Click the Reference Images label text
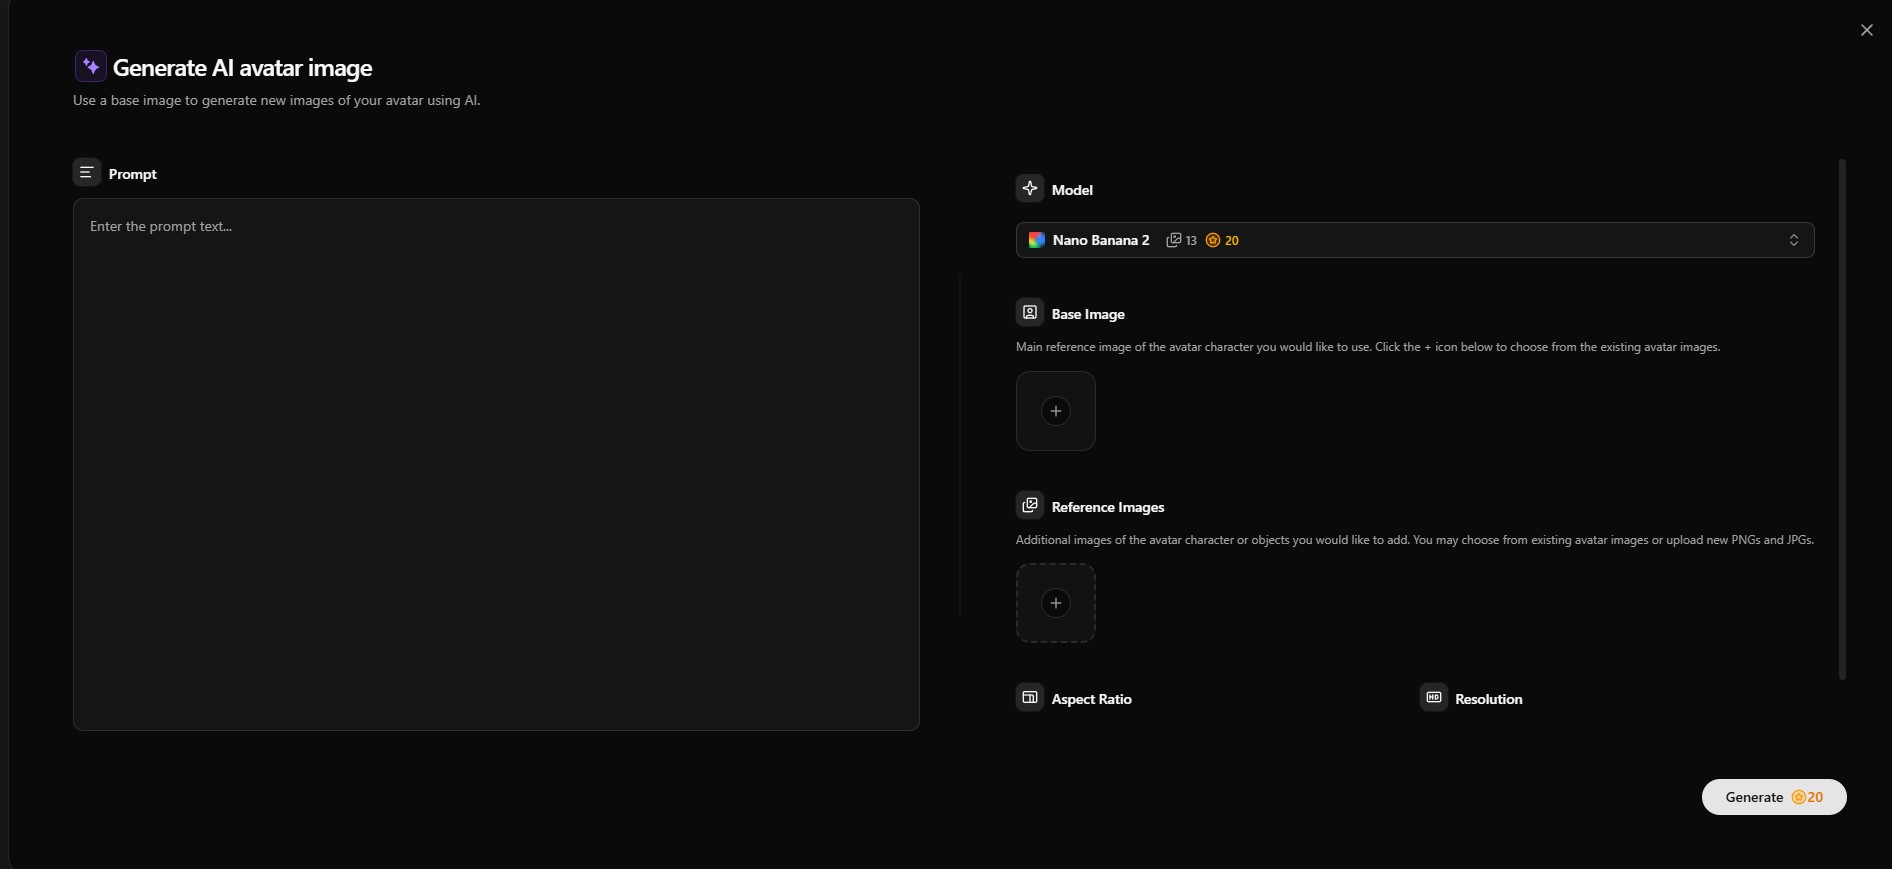The height and width of the screenshot is (869, 1892). pos(1108,507)
